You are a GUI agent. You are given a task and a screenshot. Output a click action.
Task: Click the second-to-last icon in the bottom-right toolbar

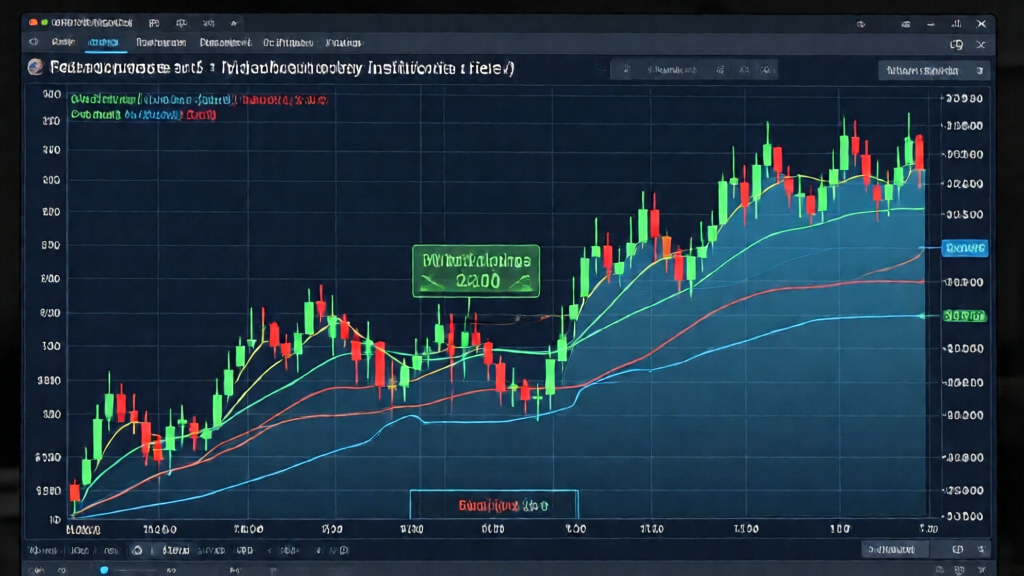[957, 550]
